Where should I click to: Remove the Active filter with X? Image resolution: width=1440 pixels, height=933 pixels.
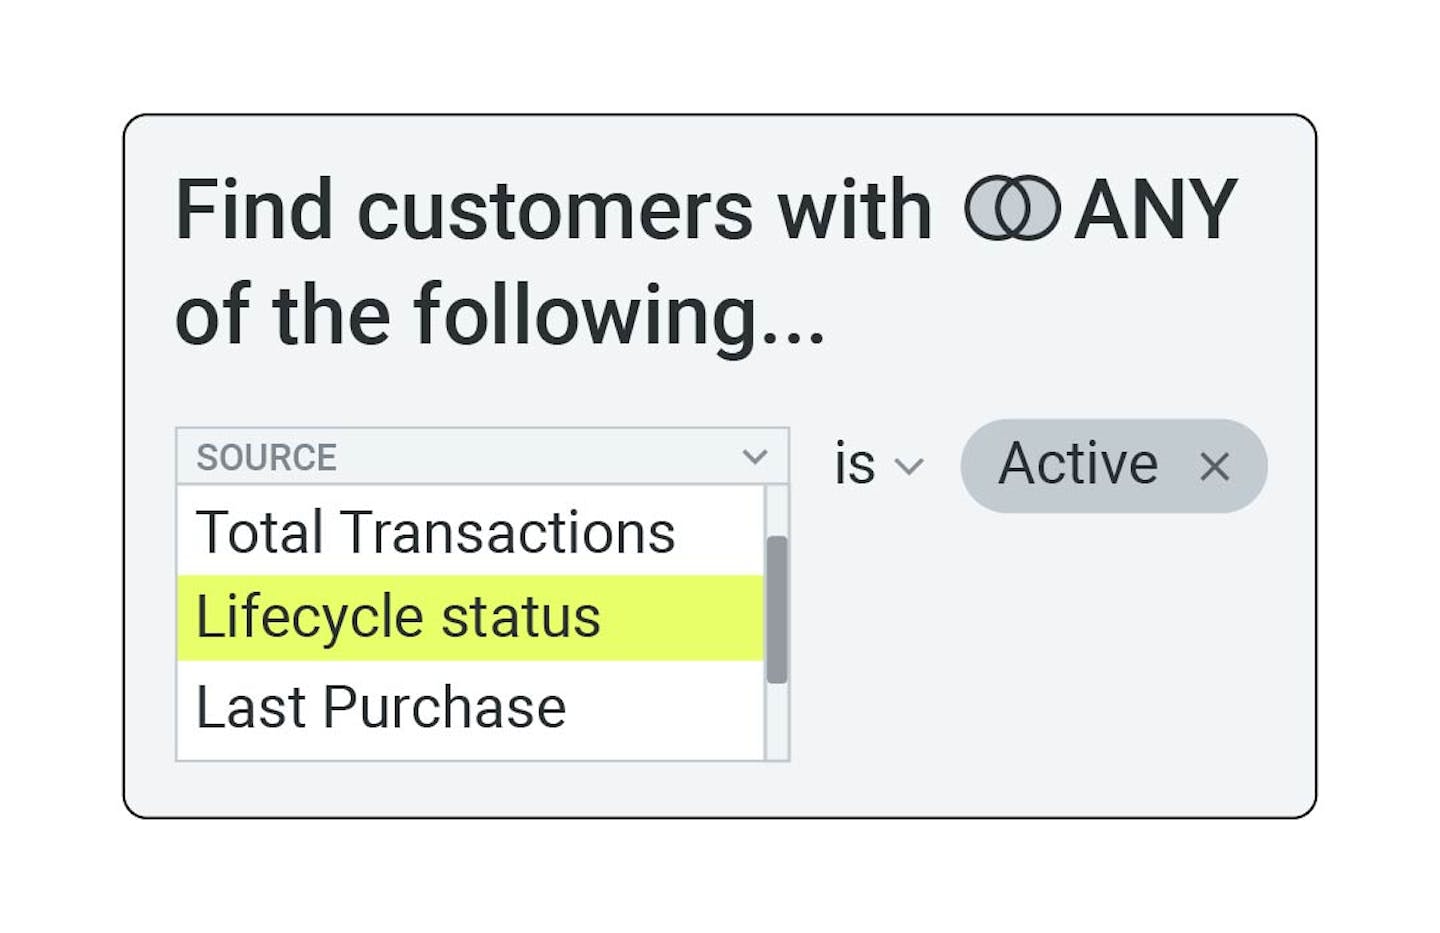tap(1214, 466)
